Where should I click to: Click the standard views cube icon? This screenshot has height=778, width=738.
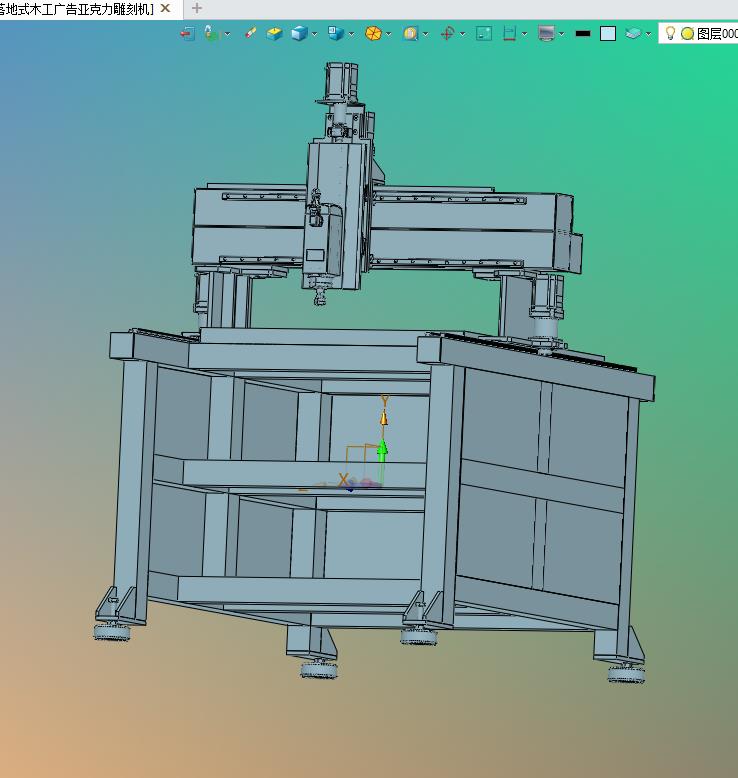[x=336, y=33]
